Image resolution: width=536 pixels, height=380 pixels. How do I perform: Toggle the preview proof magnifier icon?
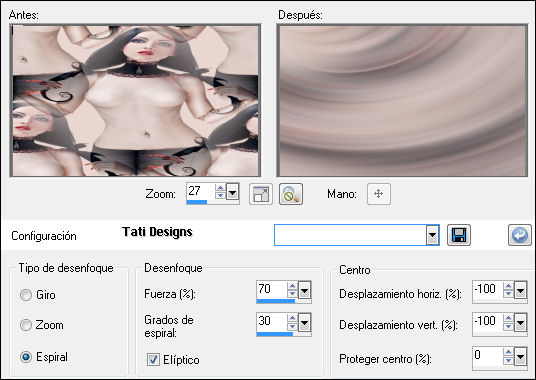tap(291, 194)
